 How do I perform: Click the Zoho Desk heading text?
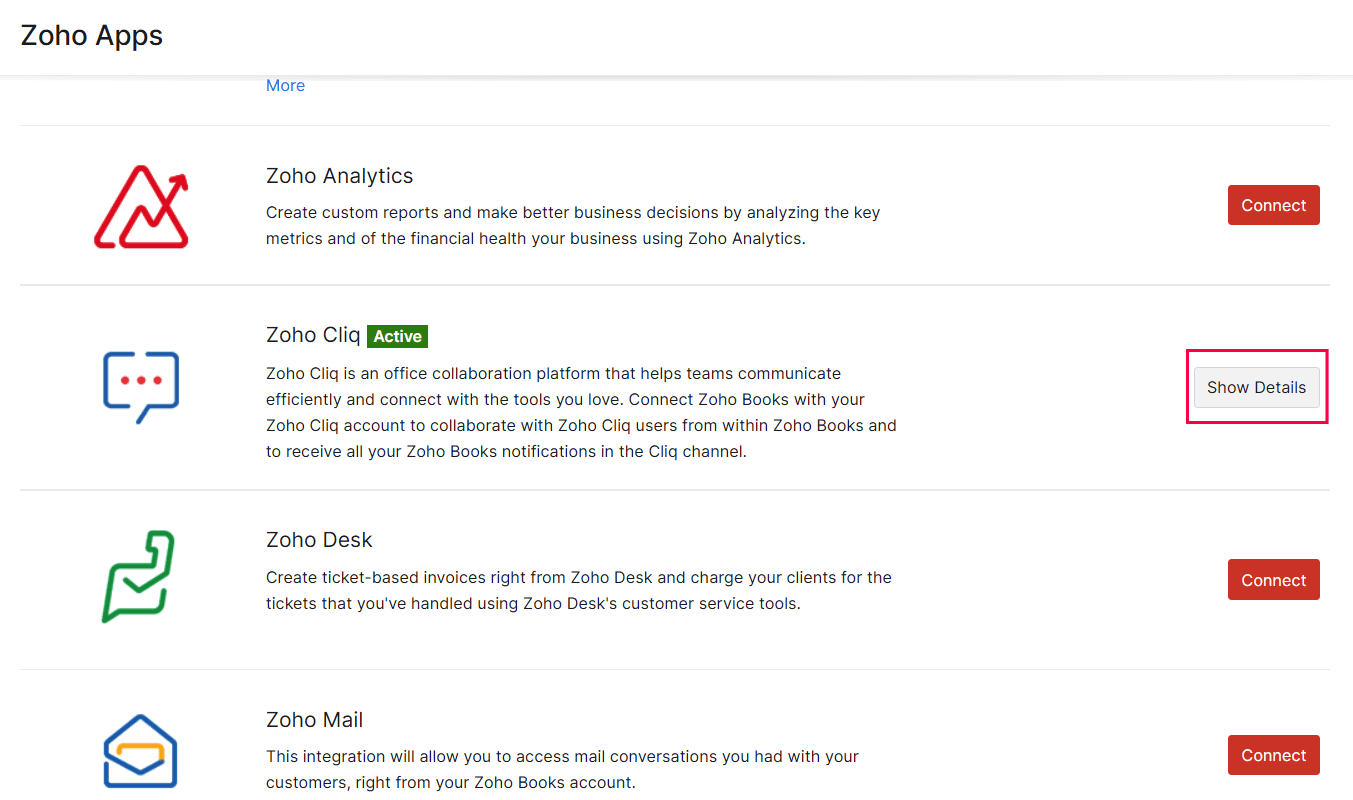click(319, 540)
